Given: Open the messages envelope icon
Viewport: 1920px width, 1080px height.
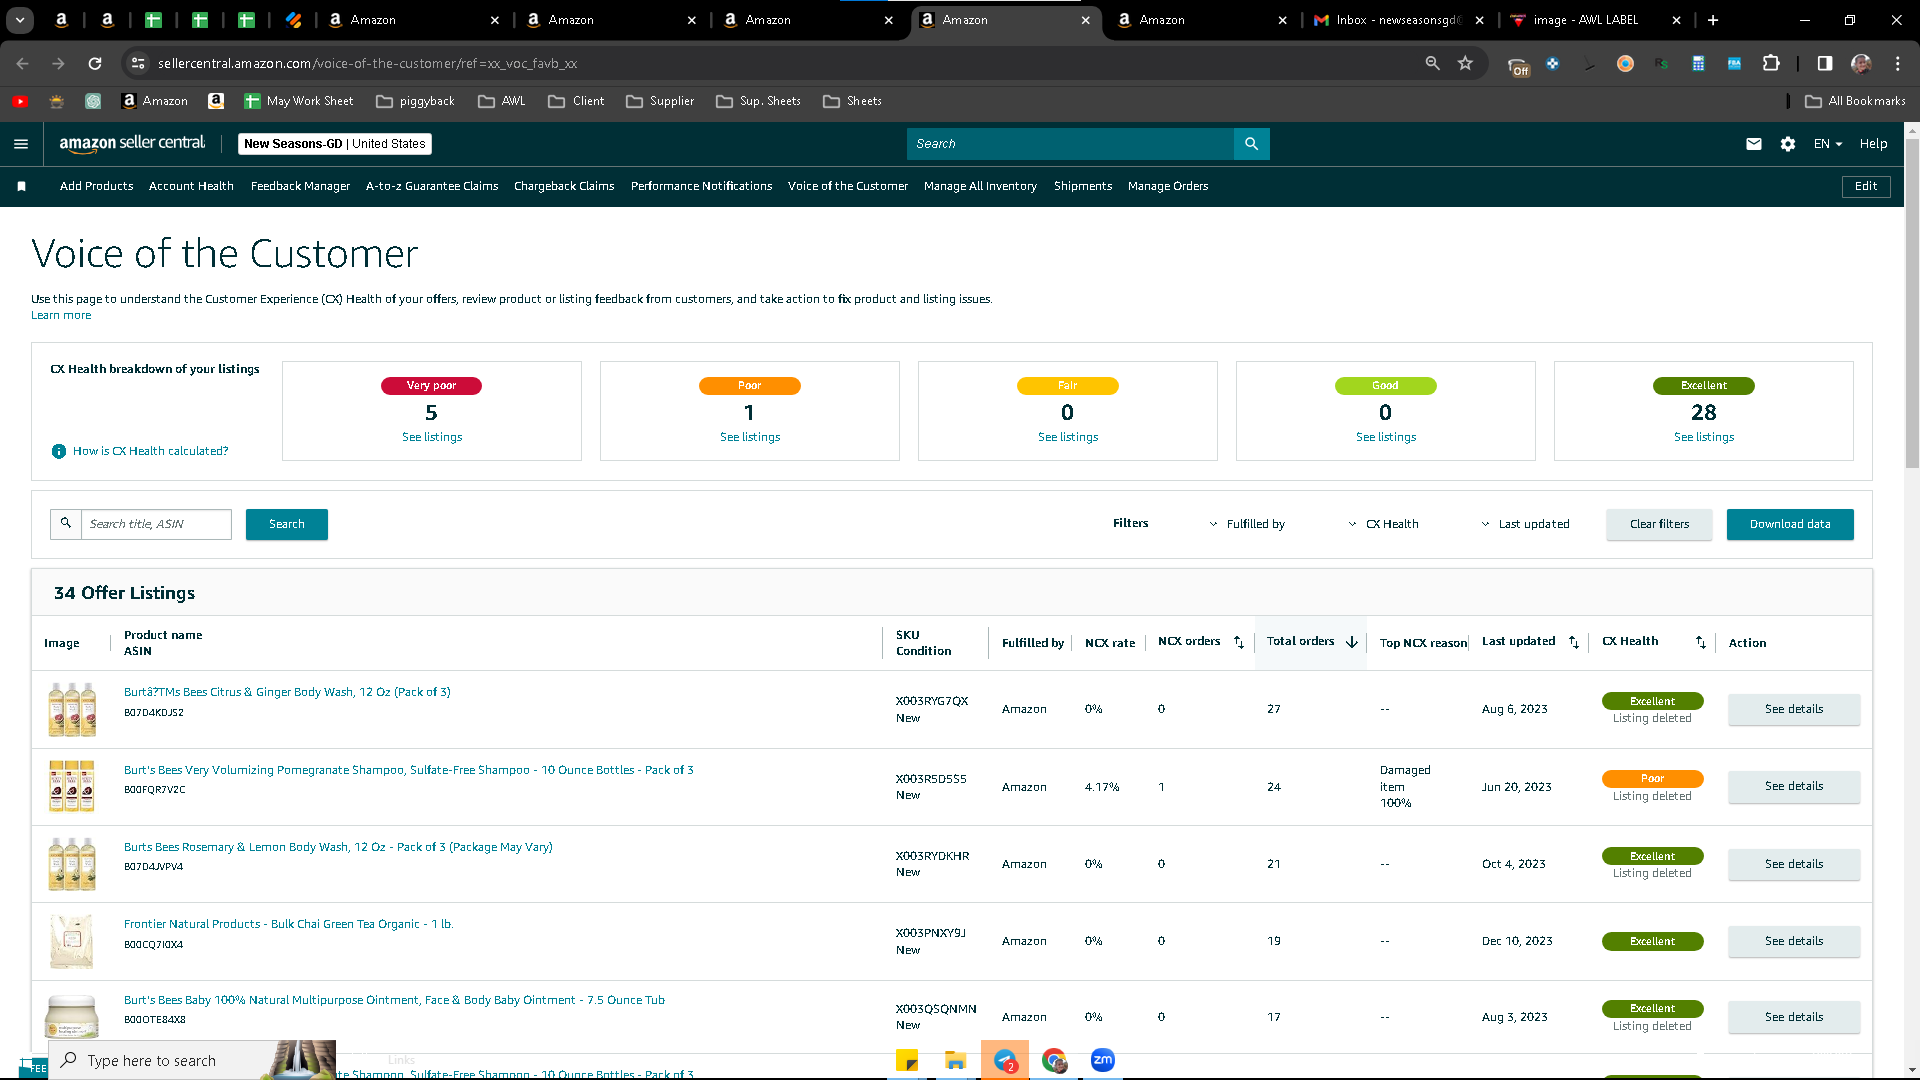Looking at the screenshot, I should point(1753,144).
